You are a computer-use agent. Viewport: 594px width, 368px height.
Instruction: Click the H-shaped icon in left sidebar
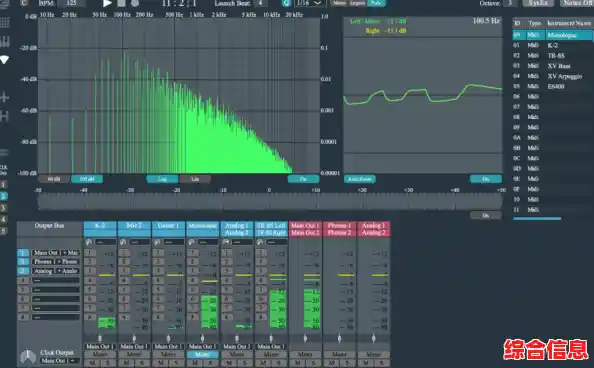pos(5,116)
